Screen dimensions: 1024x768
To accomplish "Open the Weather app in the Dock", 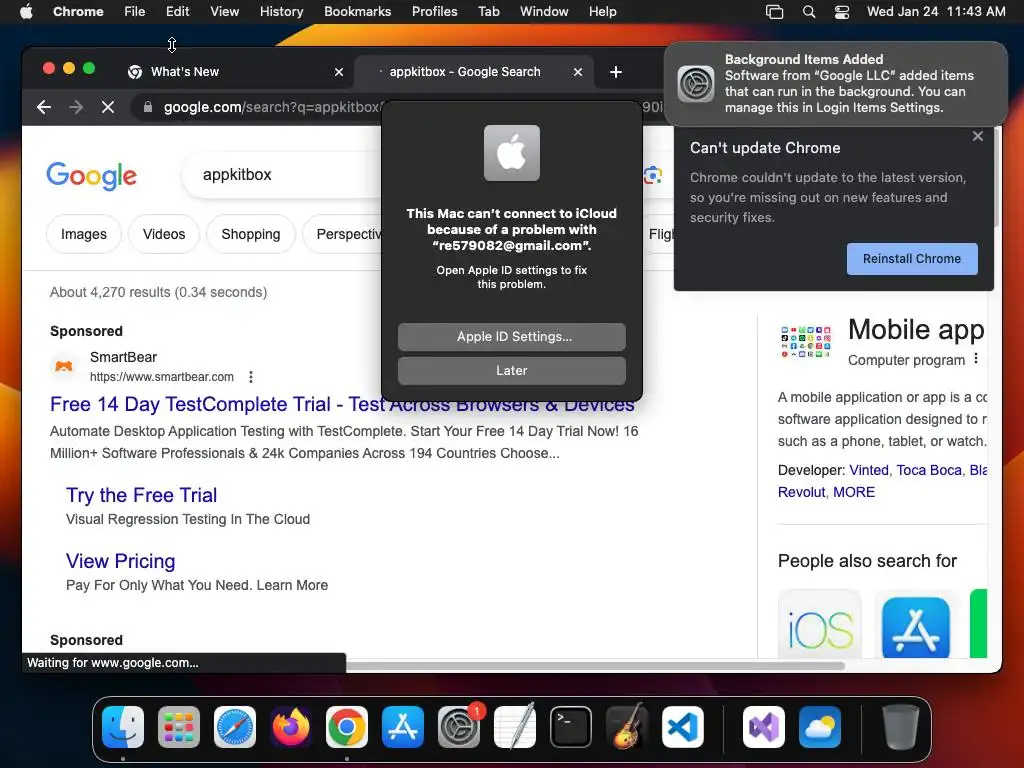I will tap(820, 727).
